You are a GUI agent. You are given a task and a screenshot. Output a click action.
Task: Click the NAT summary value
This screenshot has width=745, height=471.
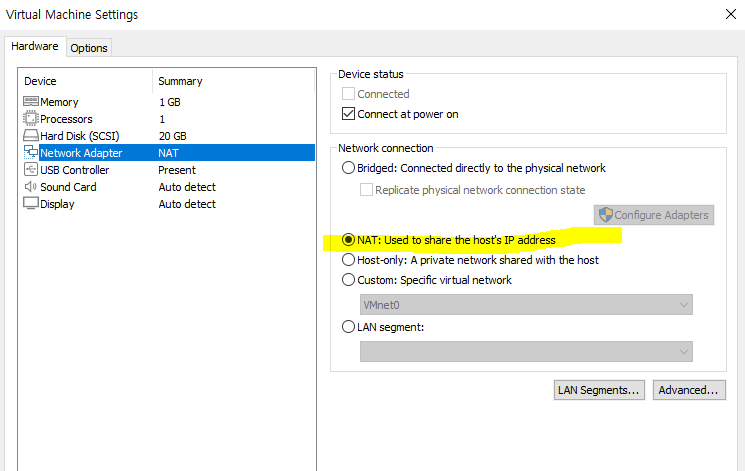click(168, 153)
